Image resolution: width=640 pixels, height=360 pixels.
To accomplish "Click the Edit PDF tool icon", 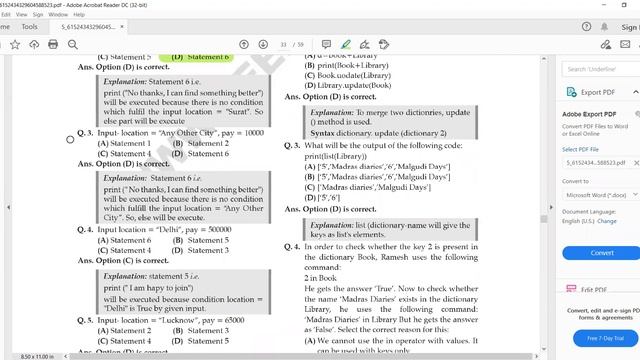I will tap(571, 289).
